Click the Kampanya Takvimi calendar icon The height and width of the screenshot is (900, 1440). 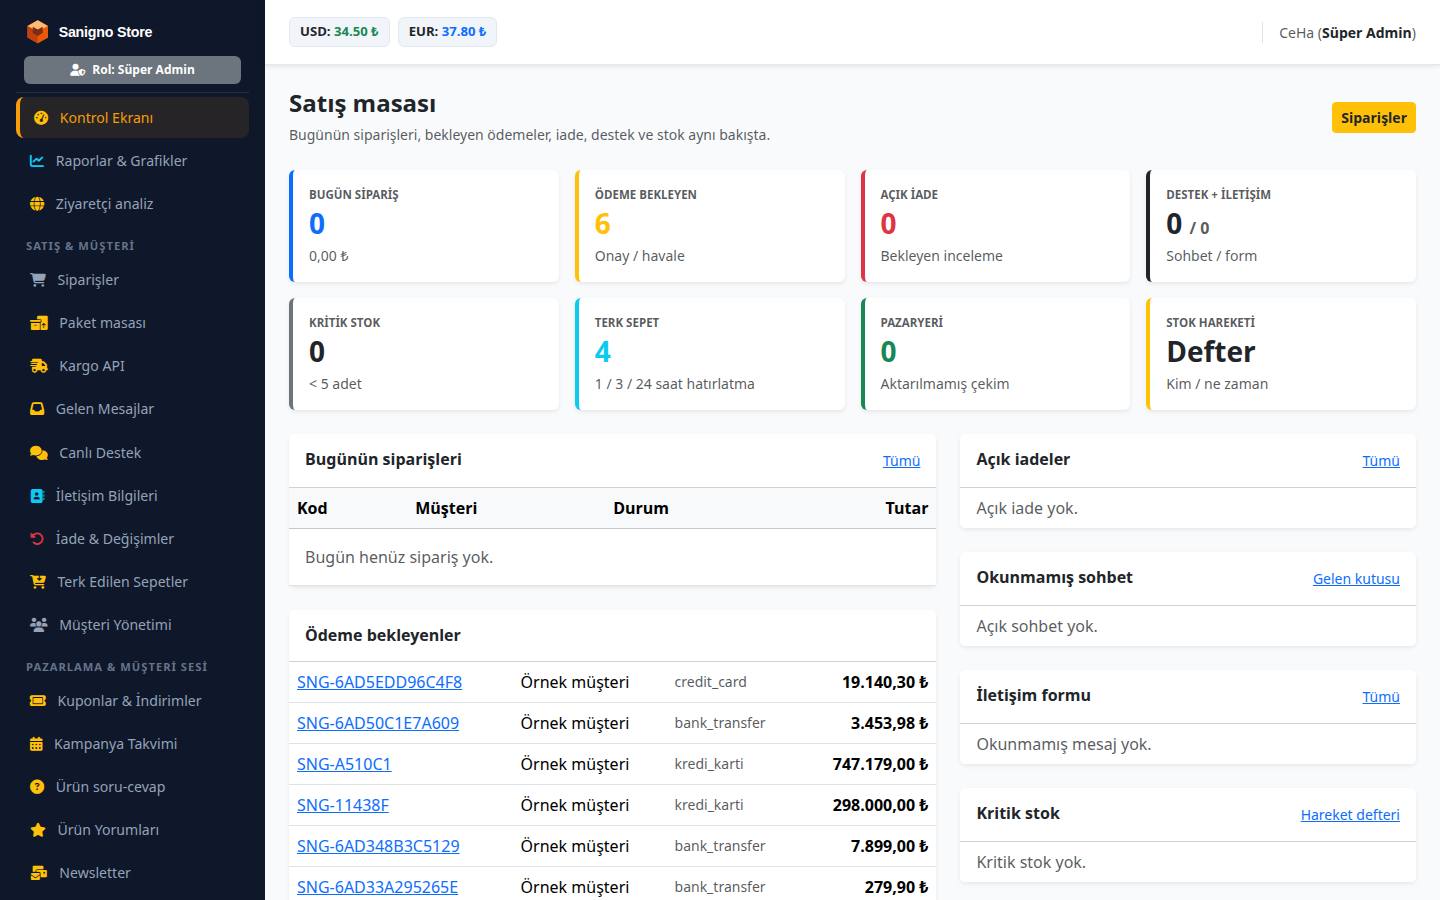click(x=36, y=744)
